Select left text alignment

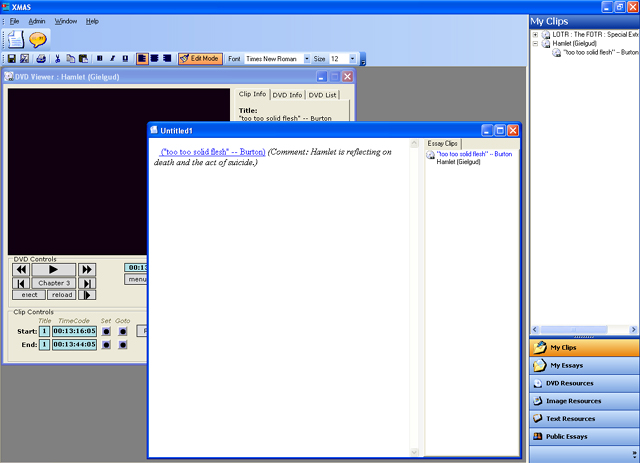pyautogui.click(x=142, y=59)
